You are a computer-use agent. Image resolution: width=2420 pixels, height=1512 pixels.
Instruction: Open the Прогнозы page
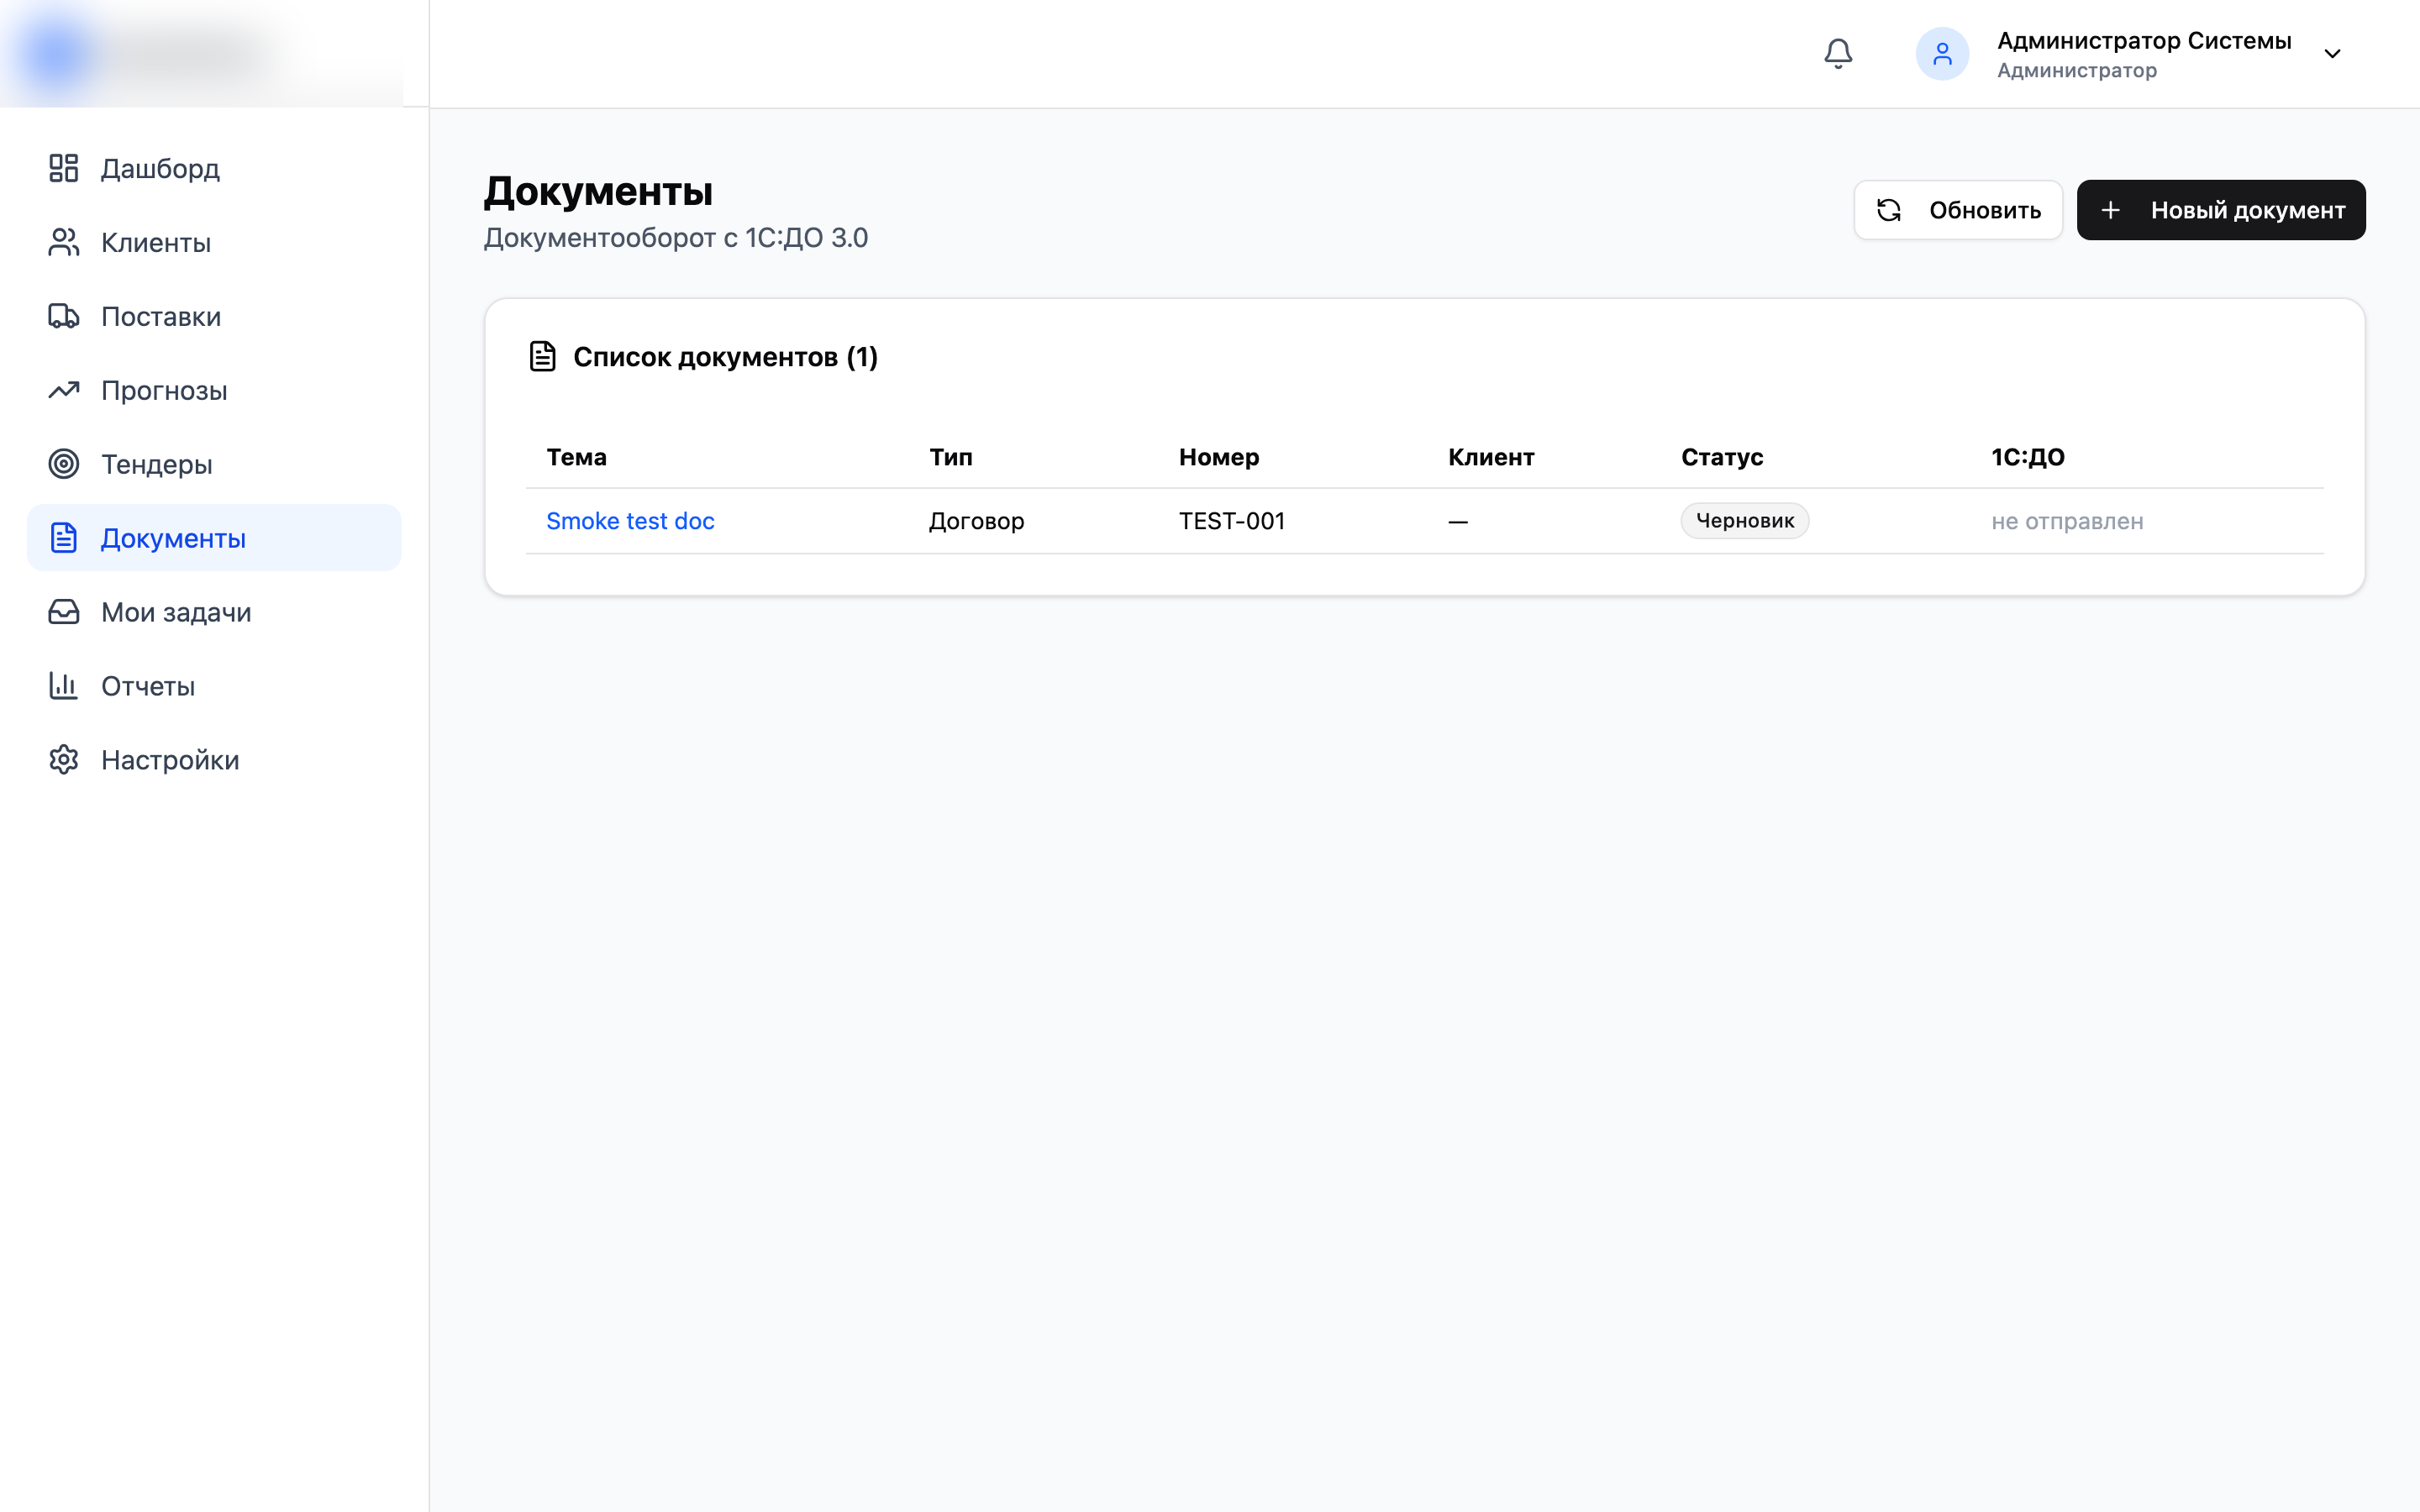(x=214, y=390)
